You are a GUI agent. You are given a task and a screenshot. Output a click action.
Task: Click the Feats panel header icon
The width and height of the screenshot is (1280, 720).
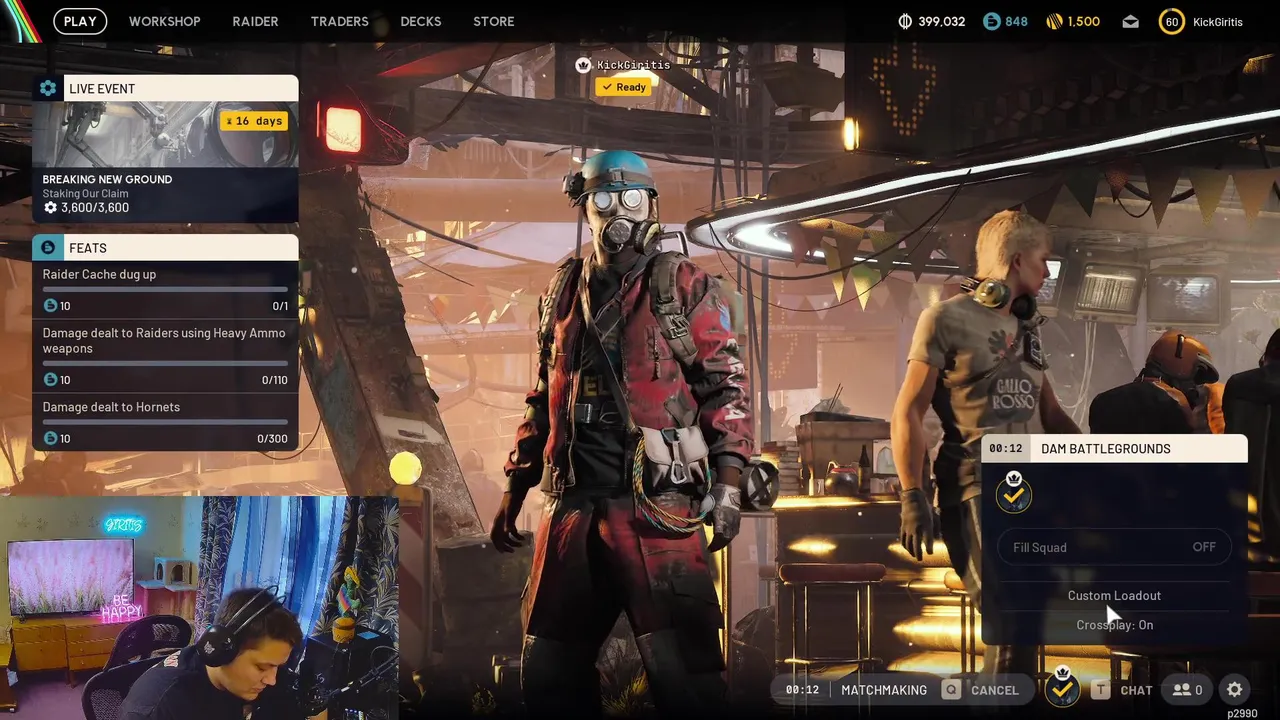tap(48, 247)
